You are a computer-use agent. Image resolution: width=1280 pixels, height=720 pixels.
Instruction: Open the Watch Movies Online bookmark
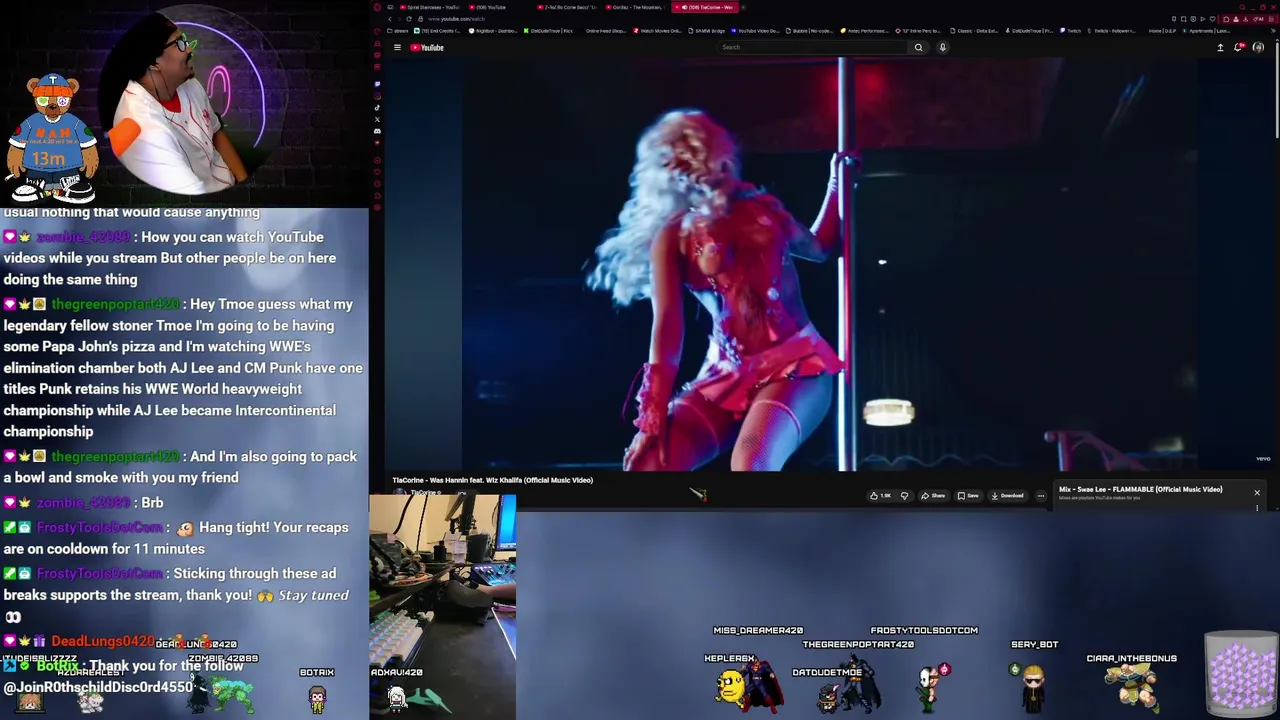point(657,31)
